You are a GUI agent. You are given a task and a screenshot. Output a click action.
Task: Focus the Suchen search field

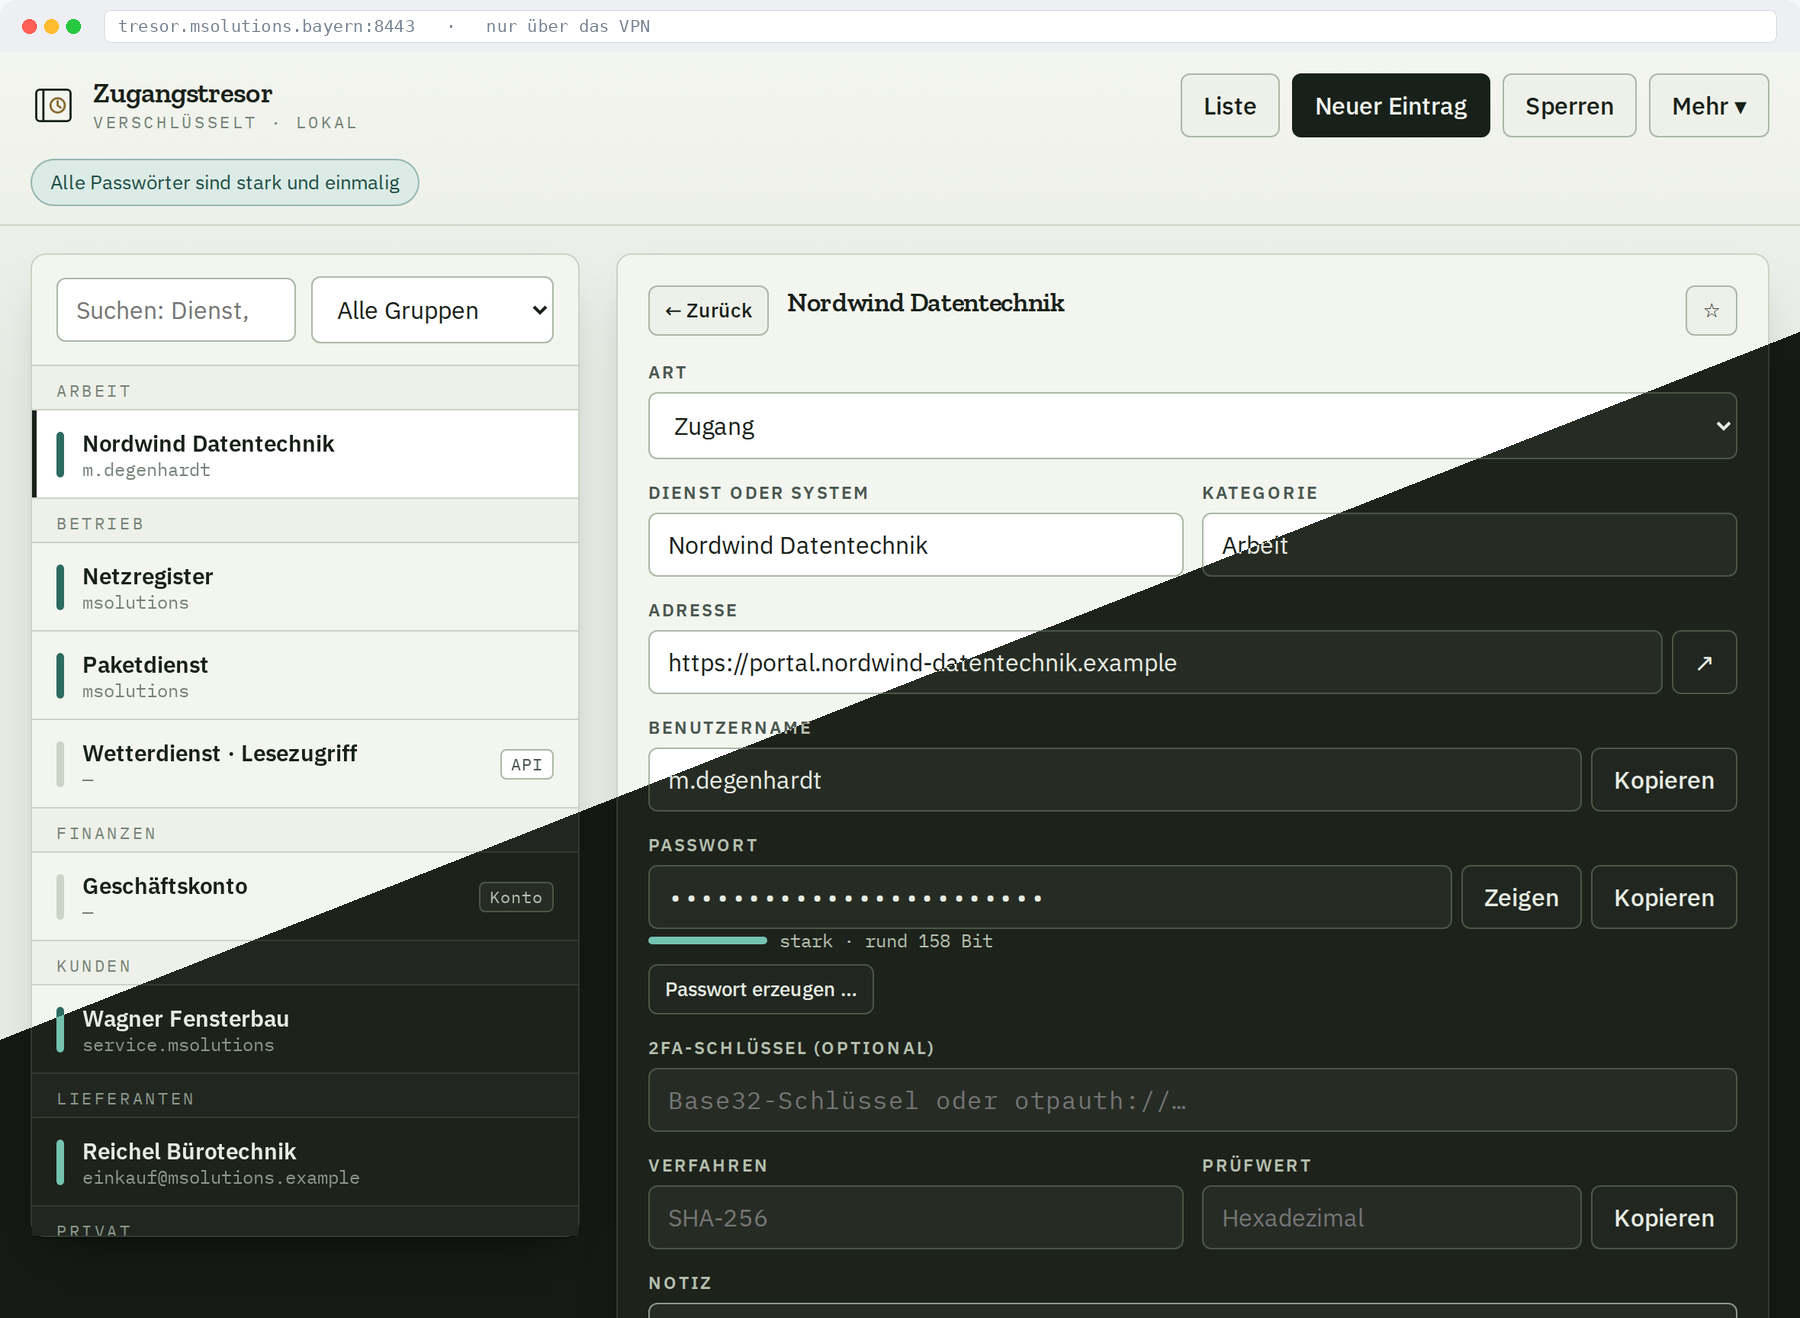pos(176,310)
